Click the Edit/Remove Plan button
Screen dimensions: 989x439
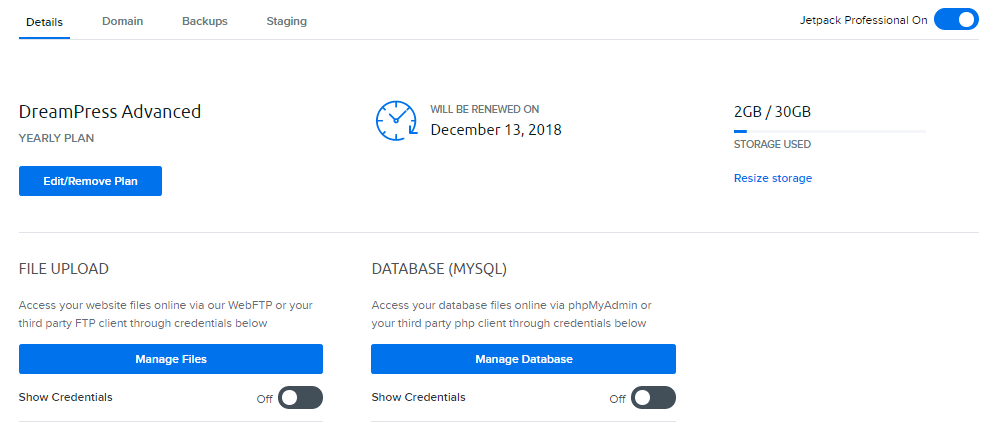(x=90, y=181)
